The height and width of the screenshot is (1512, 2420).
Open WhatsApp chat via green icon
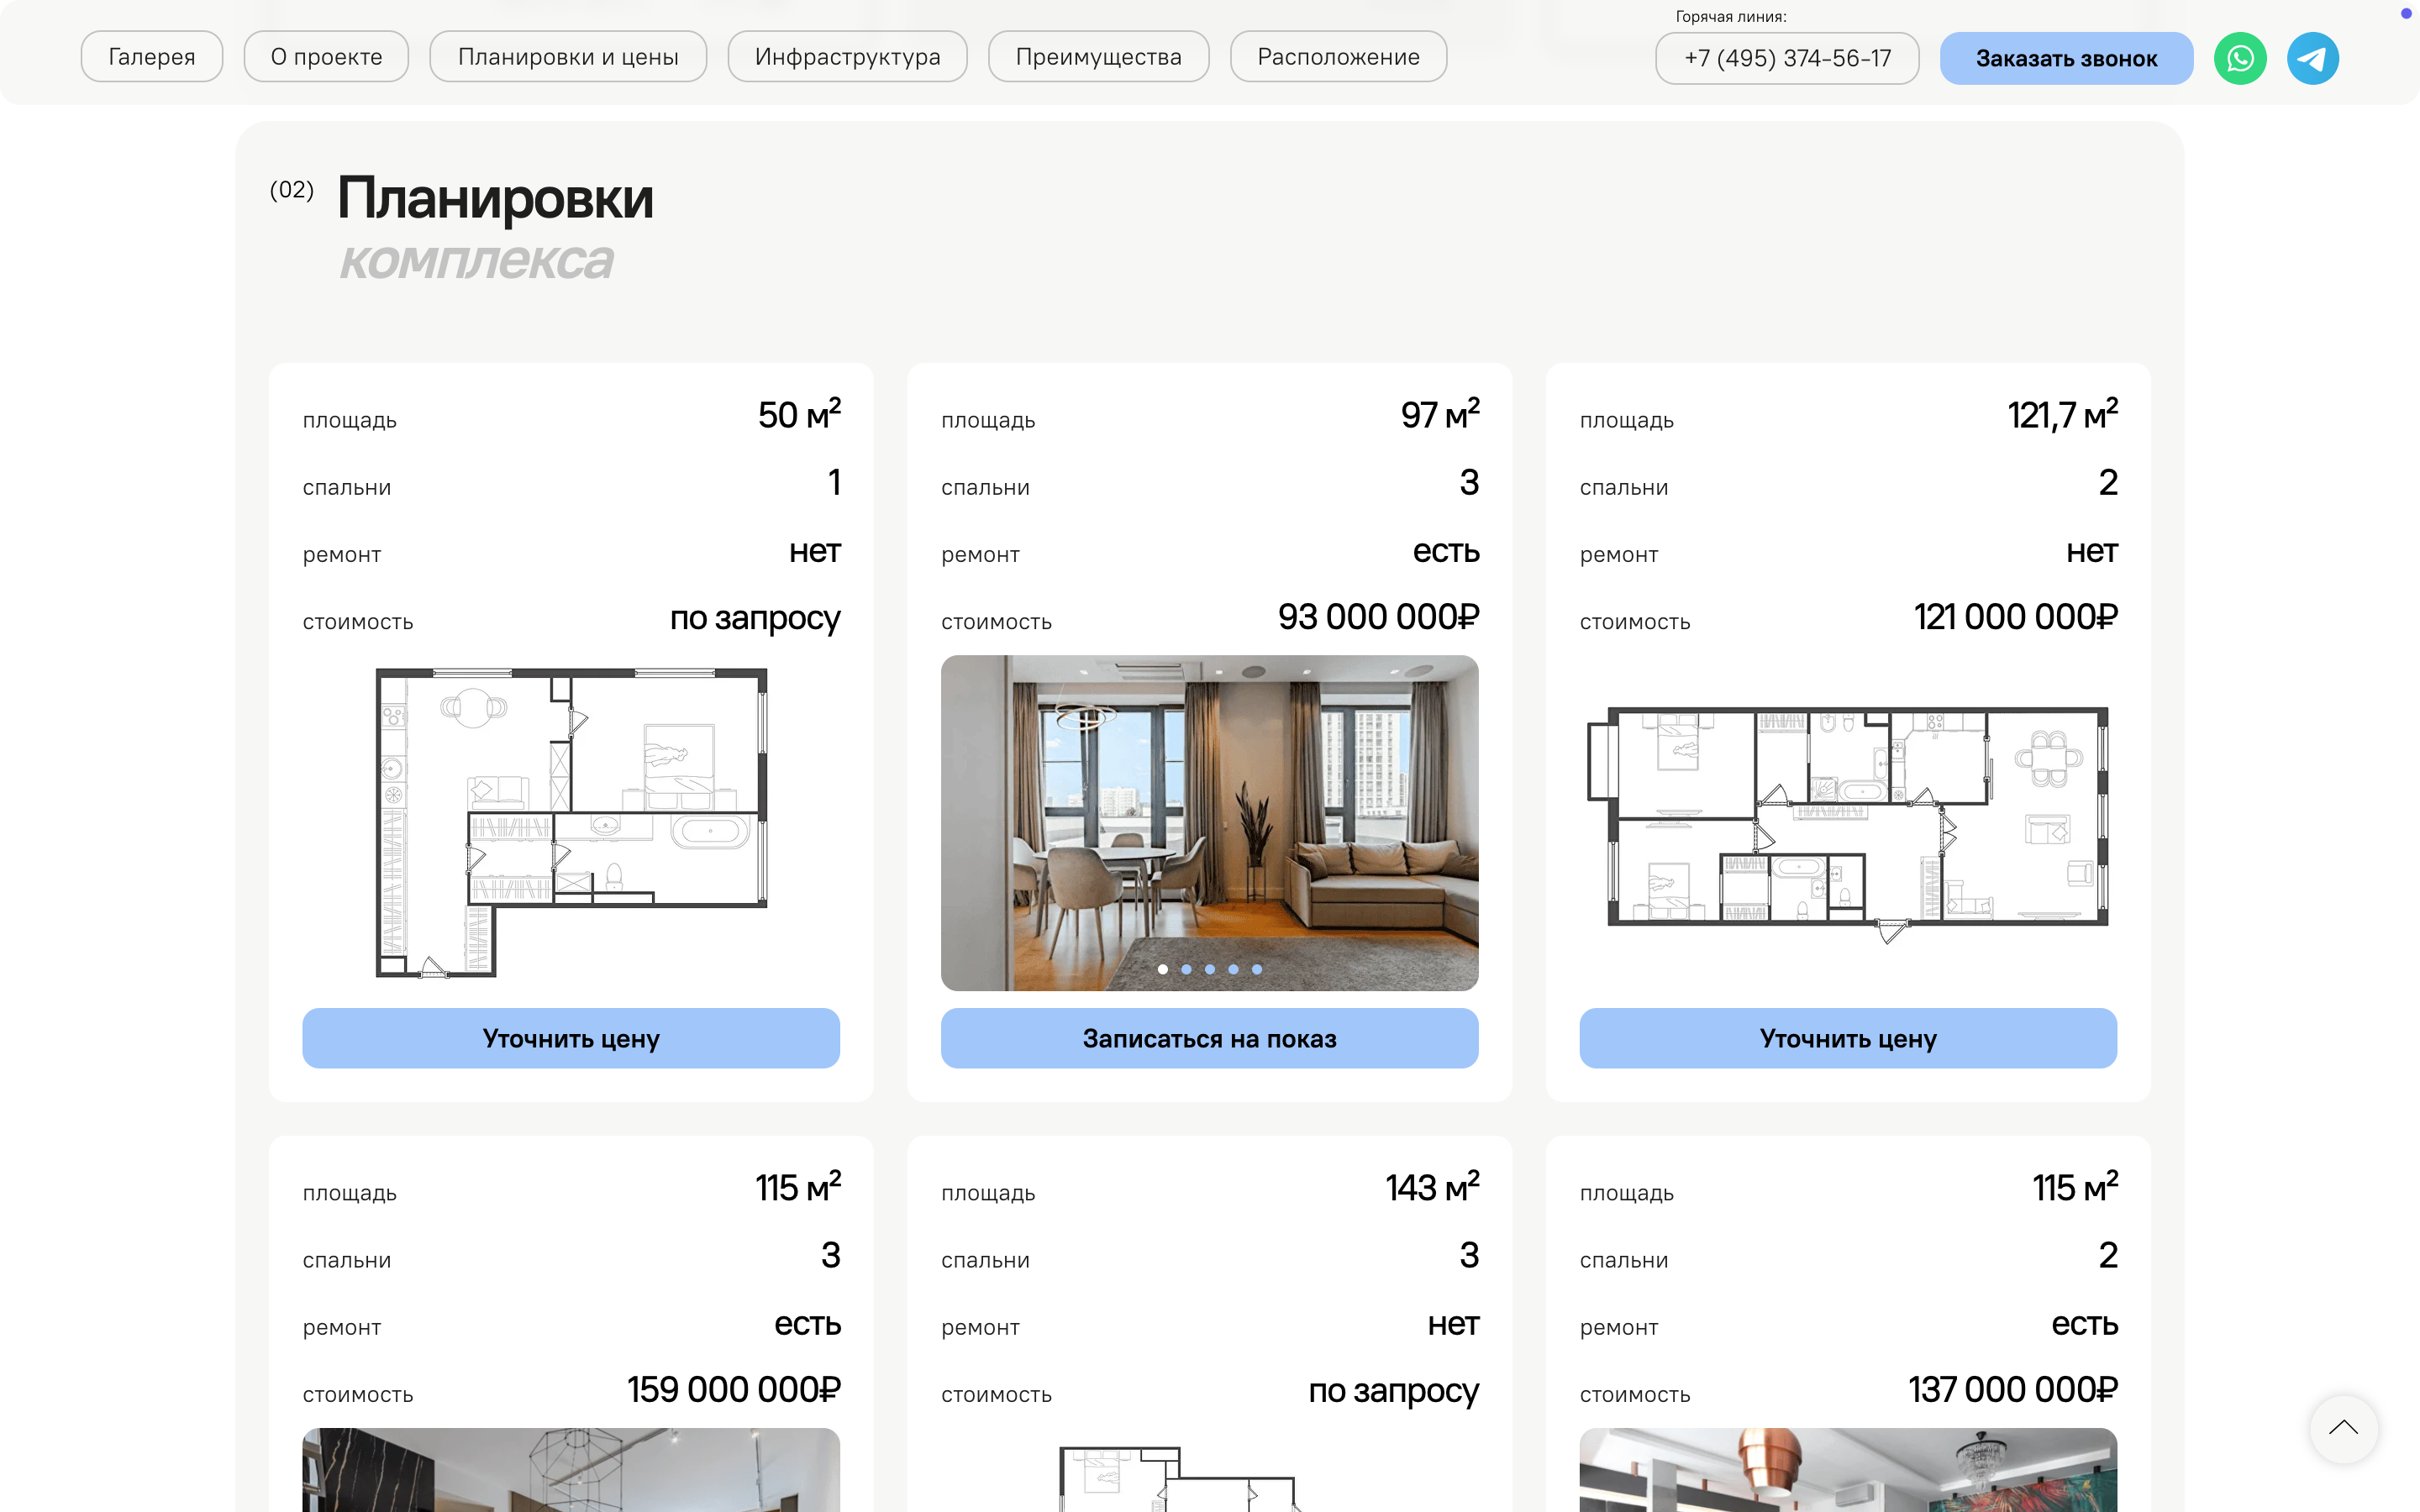click(x=2240, y=58)
